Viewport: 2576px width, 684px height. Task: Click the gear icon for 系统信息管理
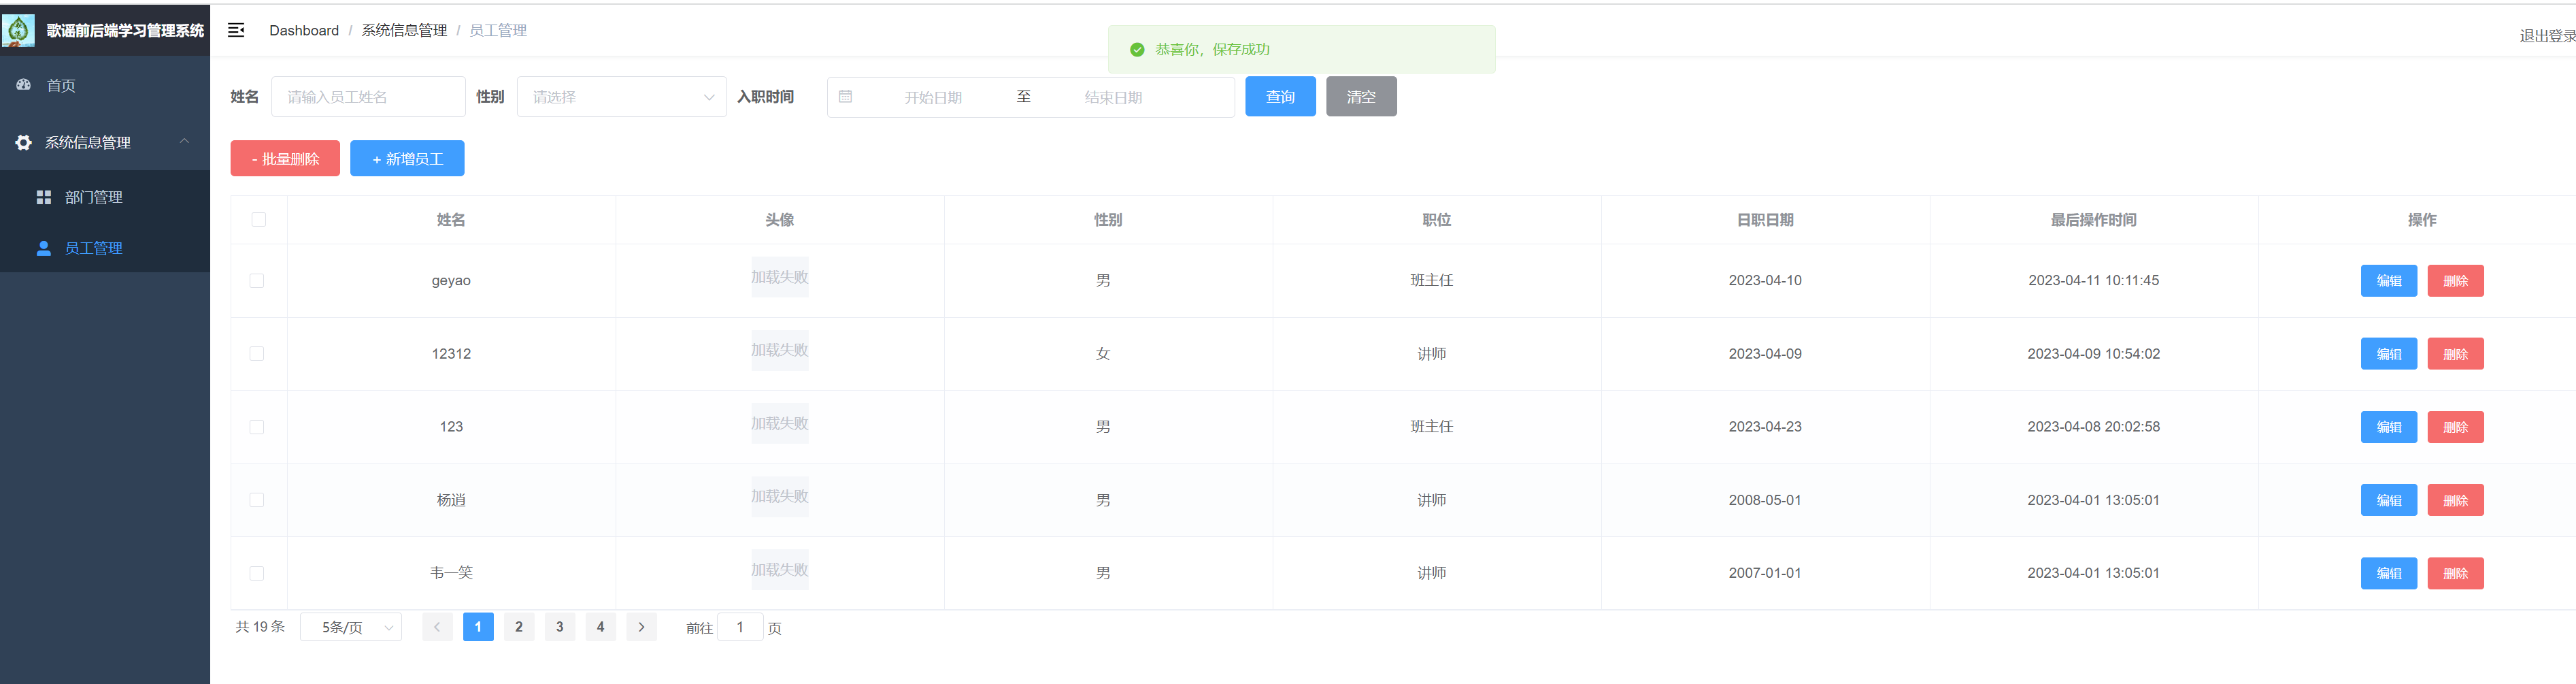pyautogui.click(x=23, y=142)
